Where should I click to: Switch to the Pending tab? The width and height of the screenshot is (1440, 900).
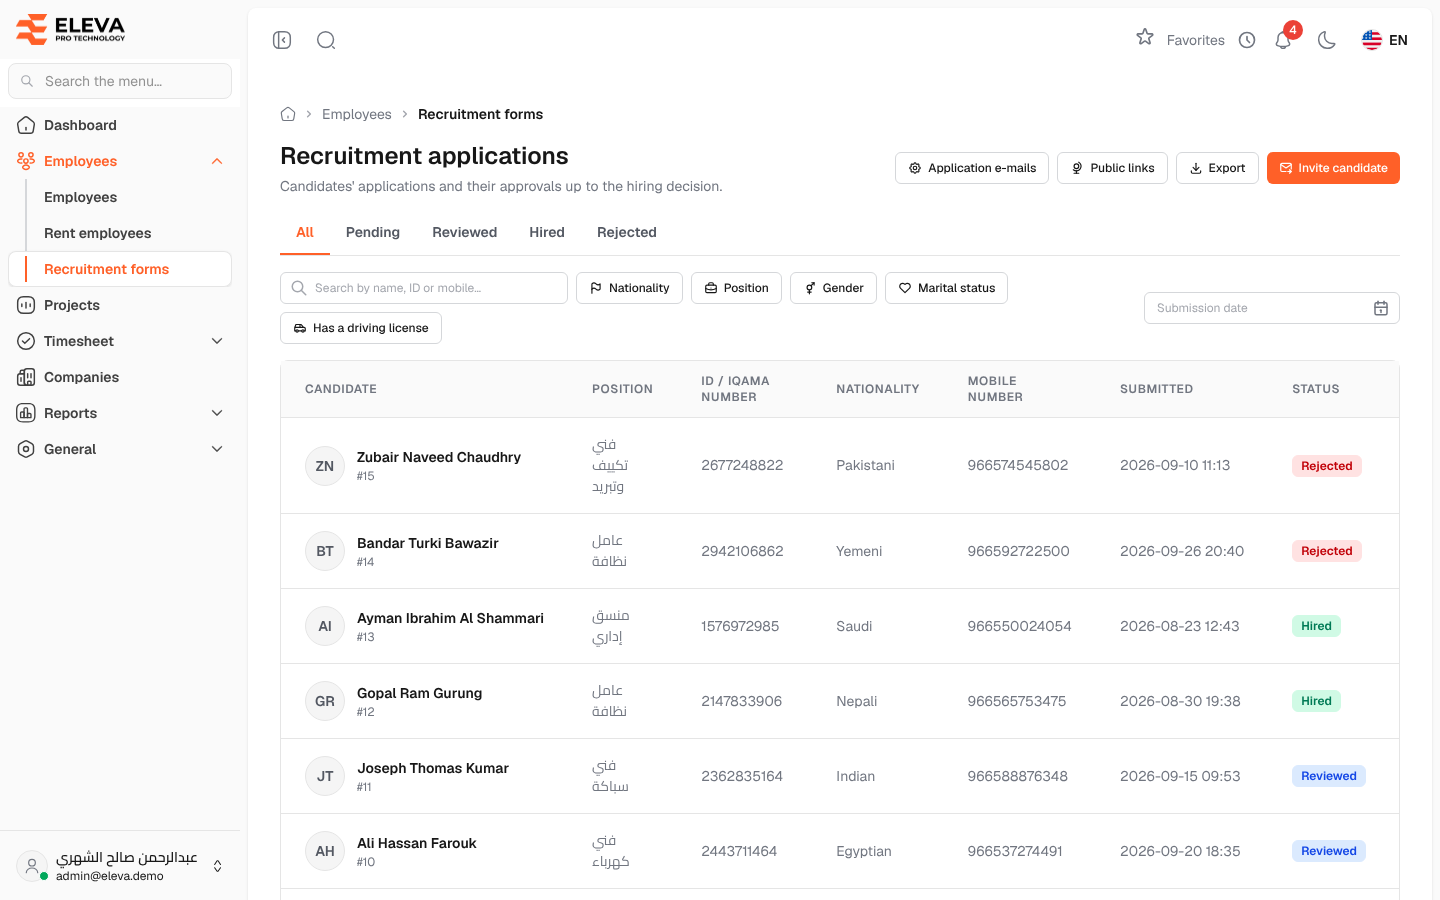pyautogui.click(x=373, y=232)
